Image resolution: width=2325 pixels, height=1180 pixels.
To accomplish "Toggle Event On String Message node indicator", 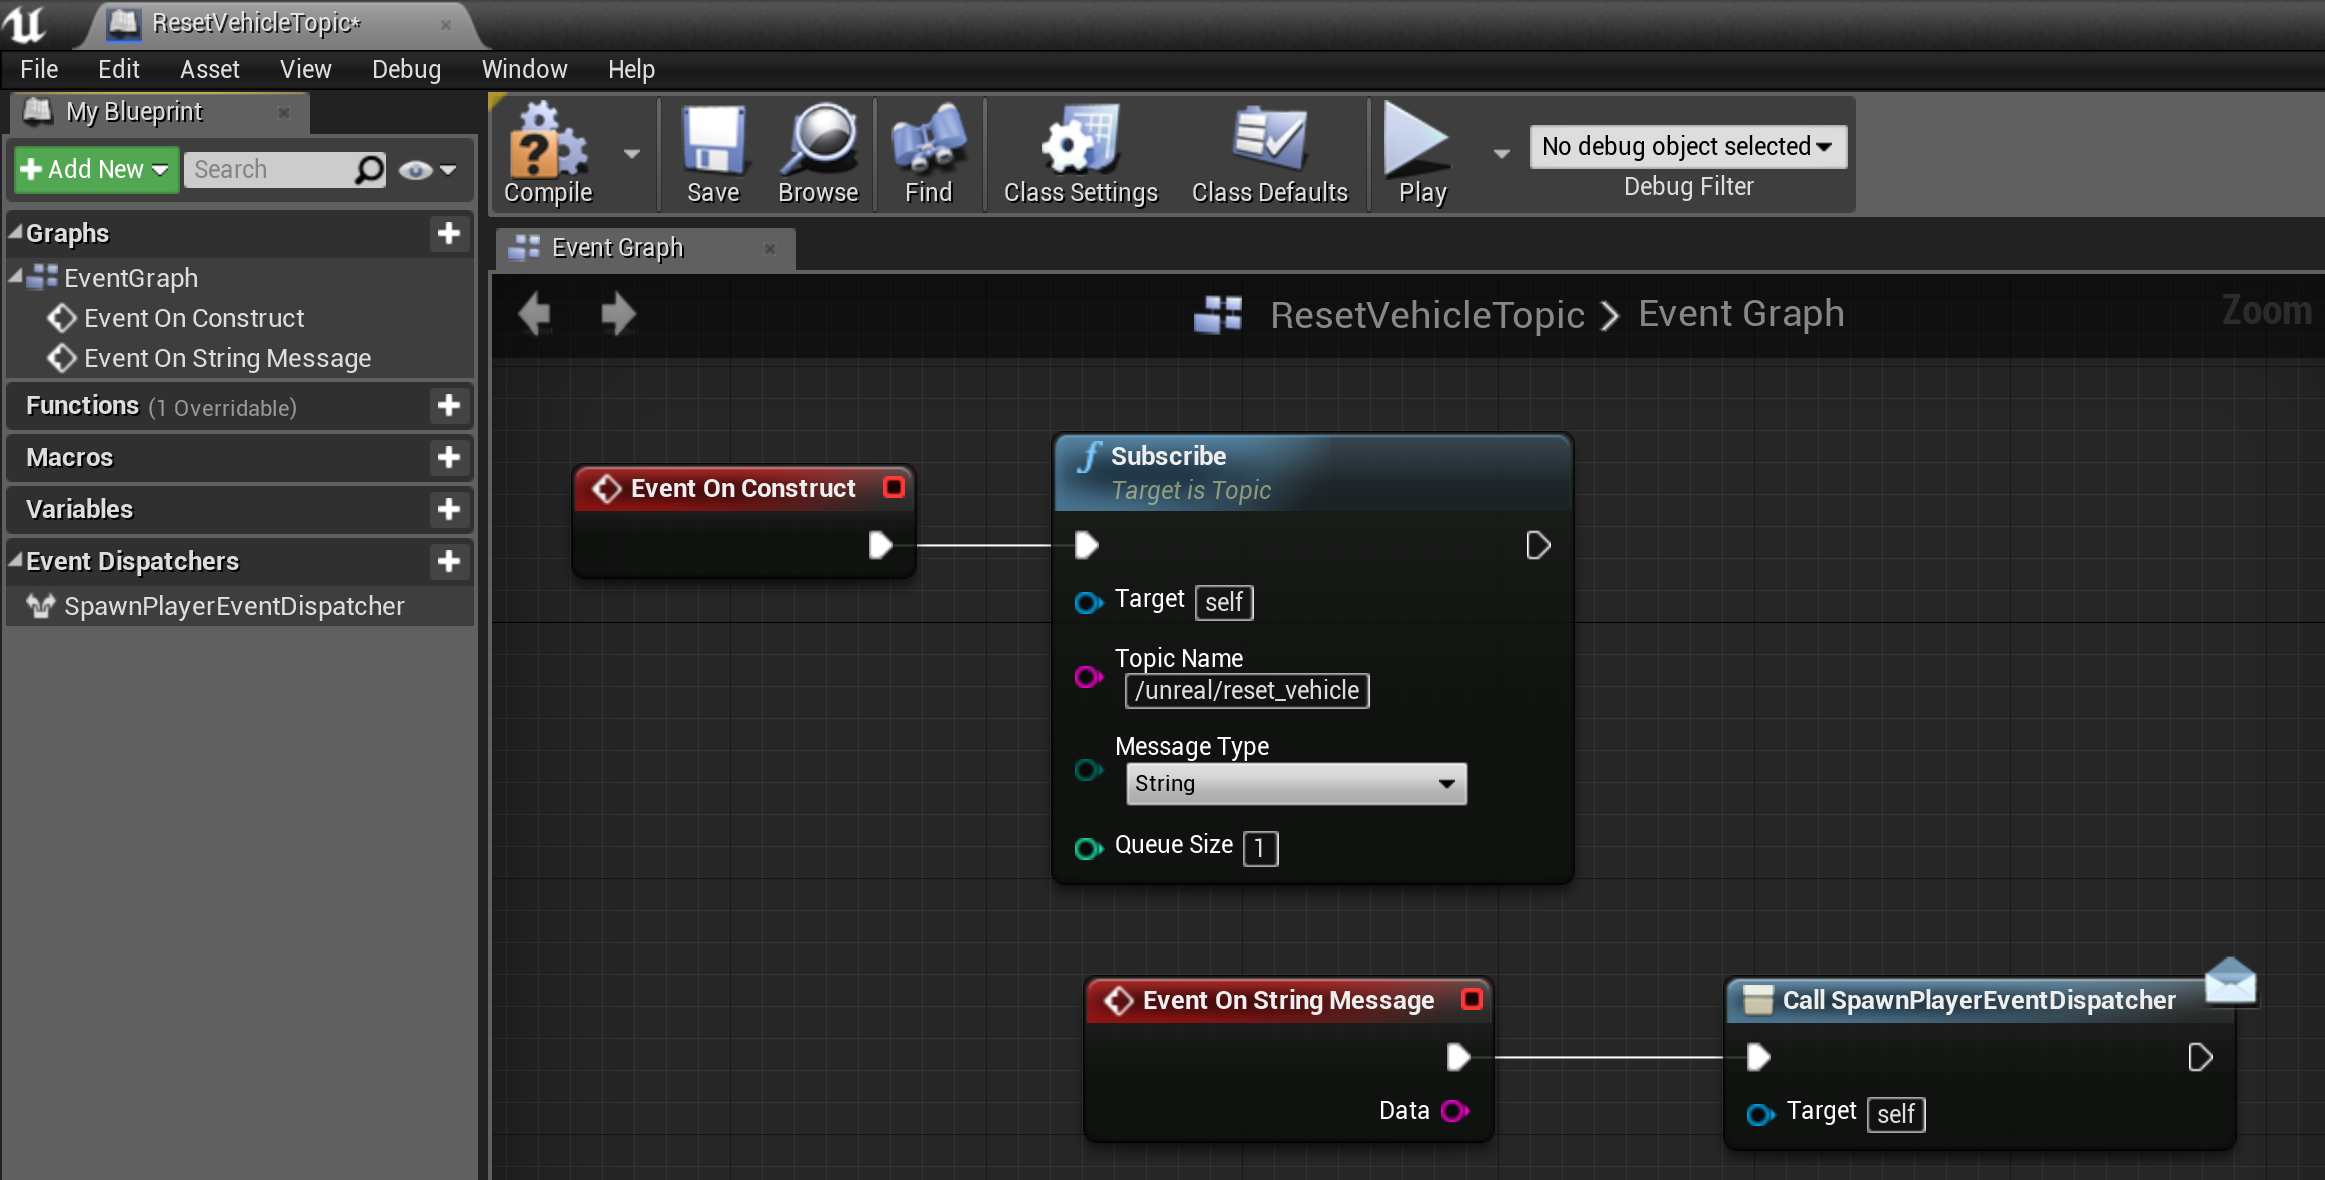I will 1471,999.
